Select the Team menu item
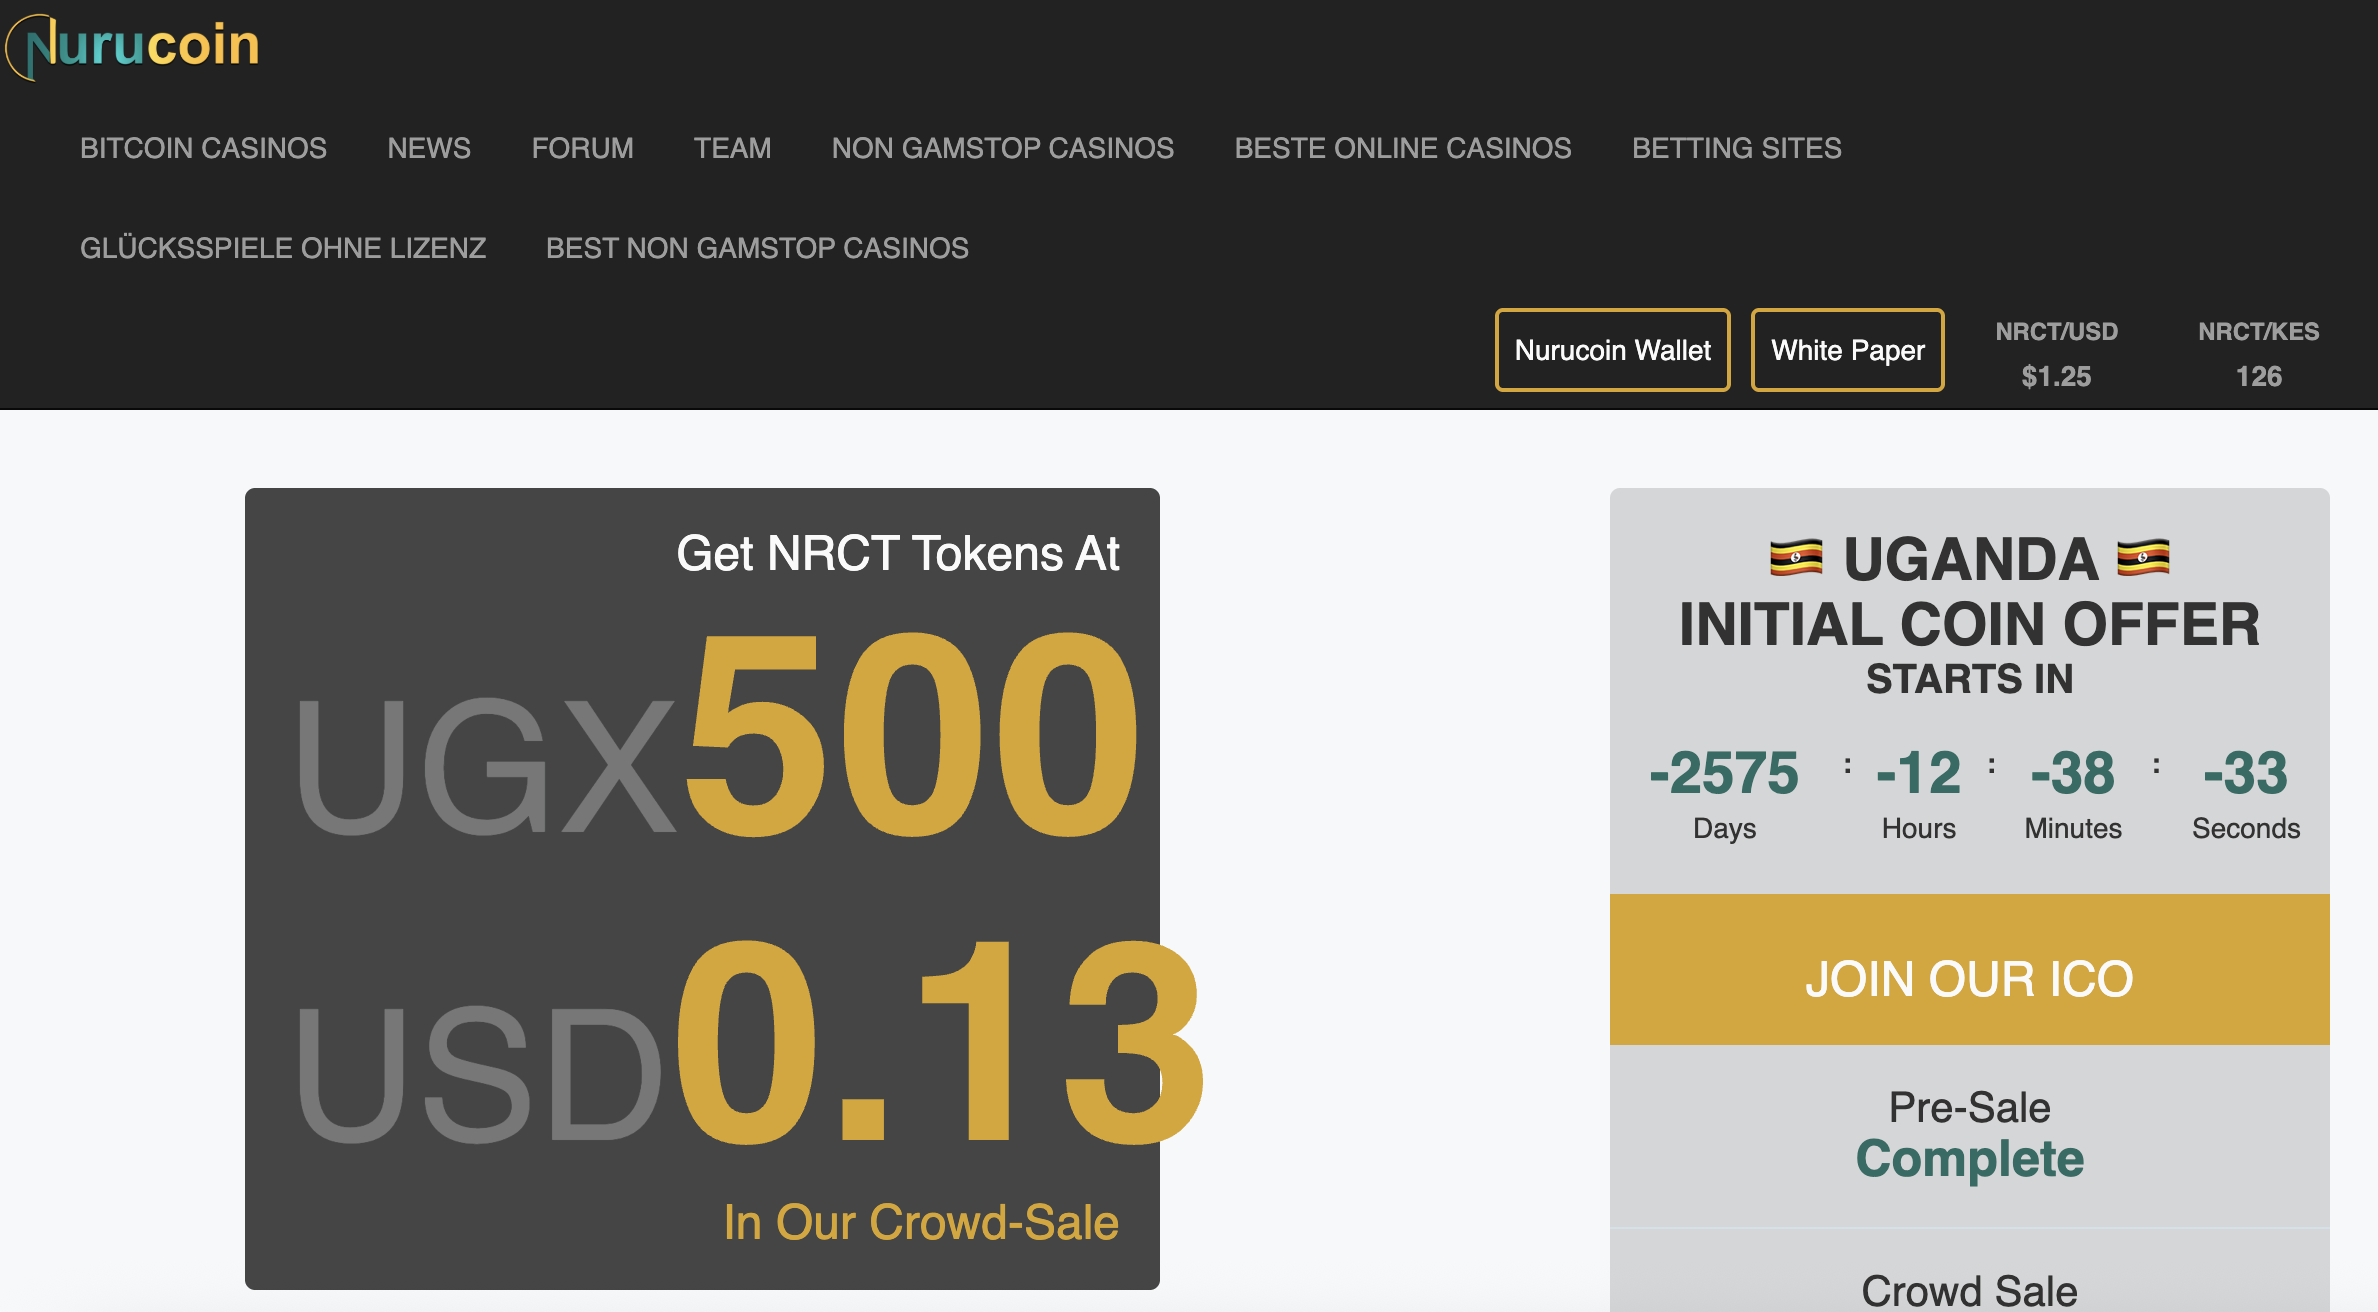Viewport: 2378px width, 1312px height. point(732,148)
